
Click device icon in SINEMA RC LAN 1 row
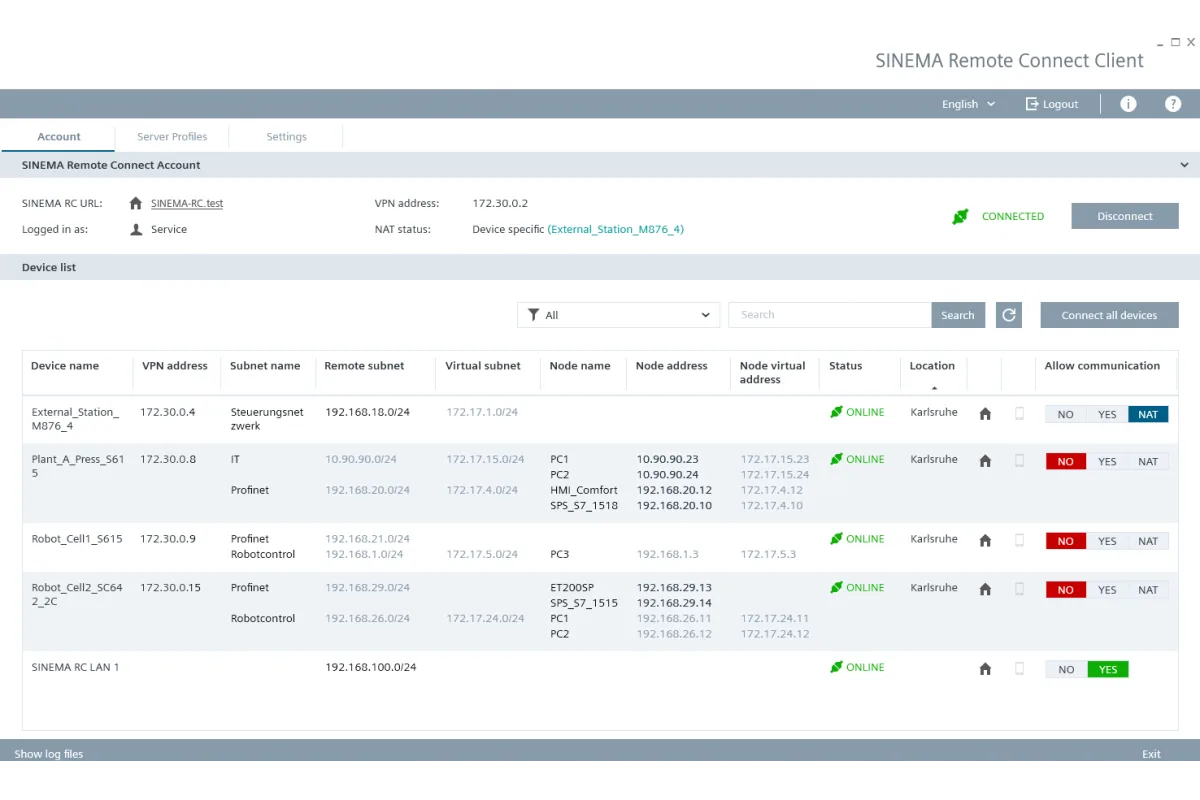click(x=1020, y=669)
